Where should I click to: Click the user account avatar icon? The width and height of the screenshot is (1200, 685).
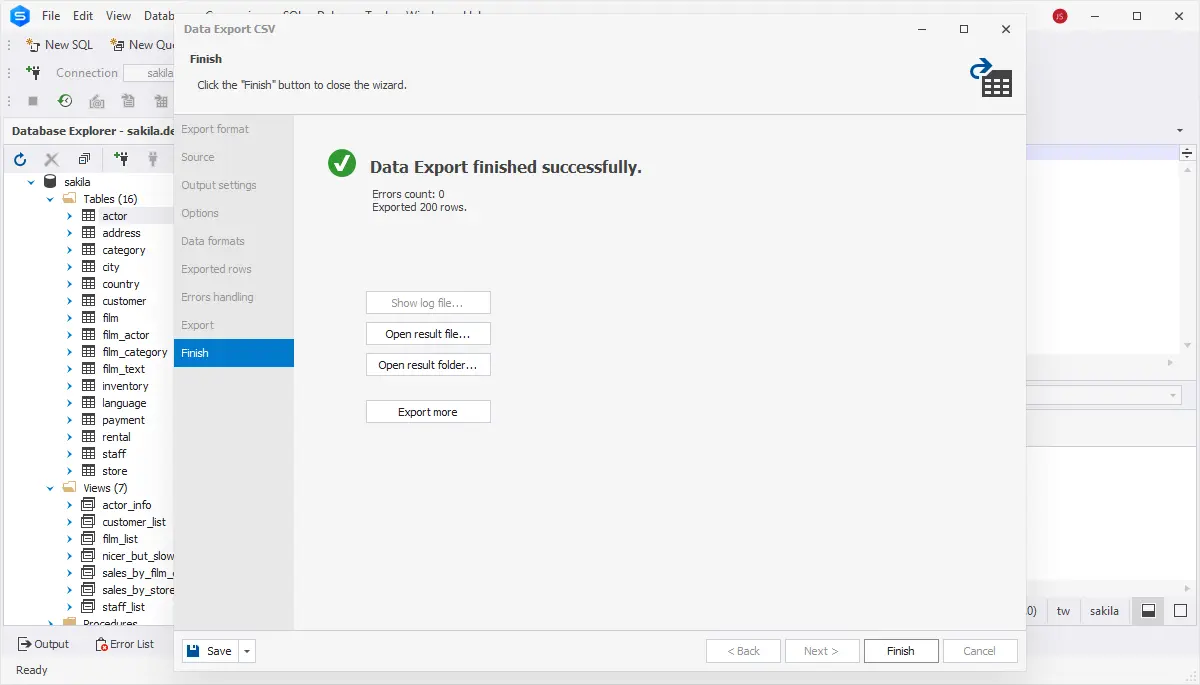point(1060,16)
